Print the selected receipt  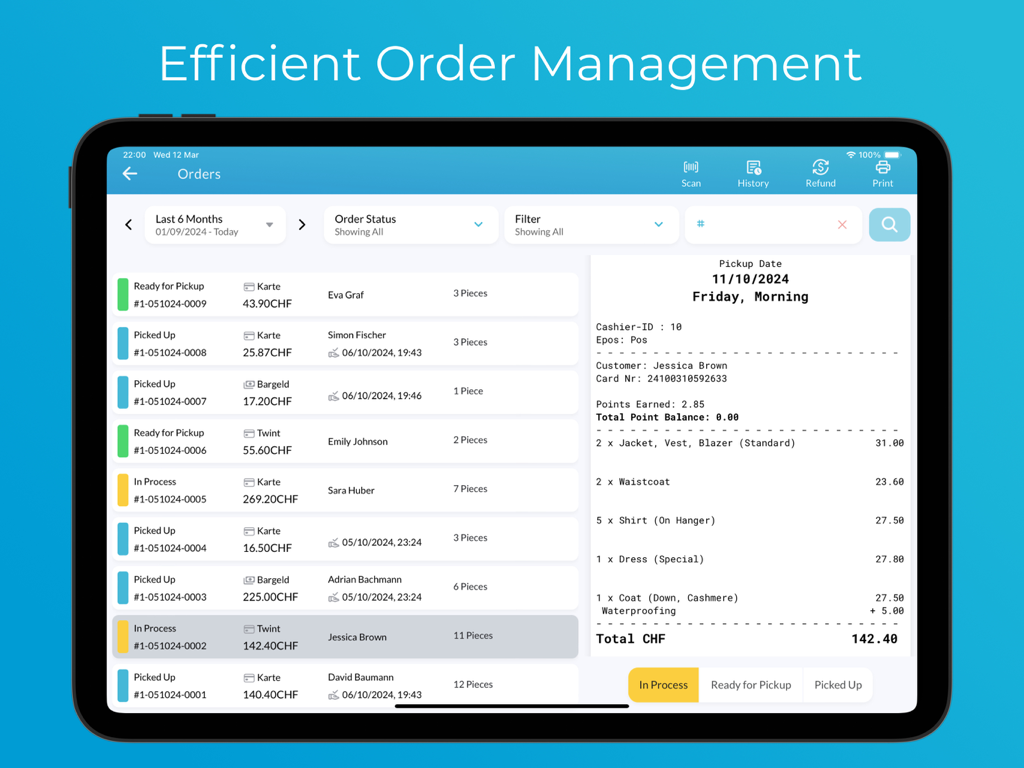coord(882,173)
